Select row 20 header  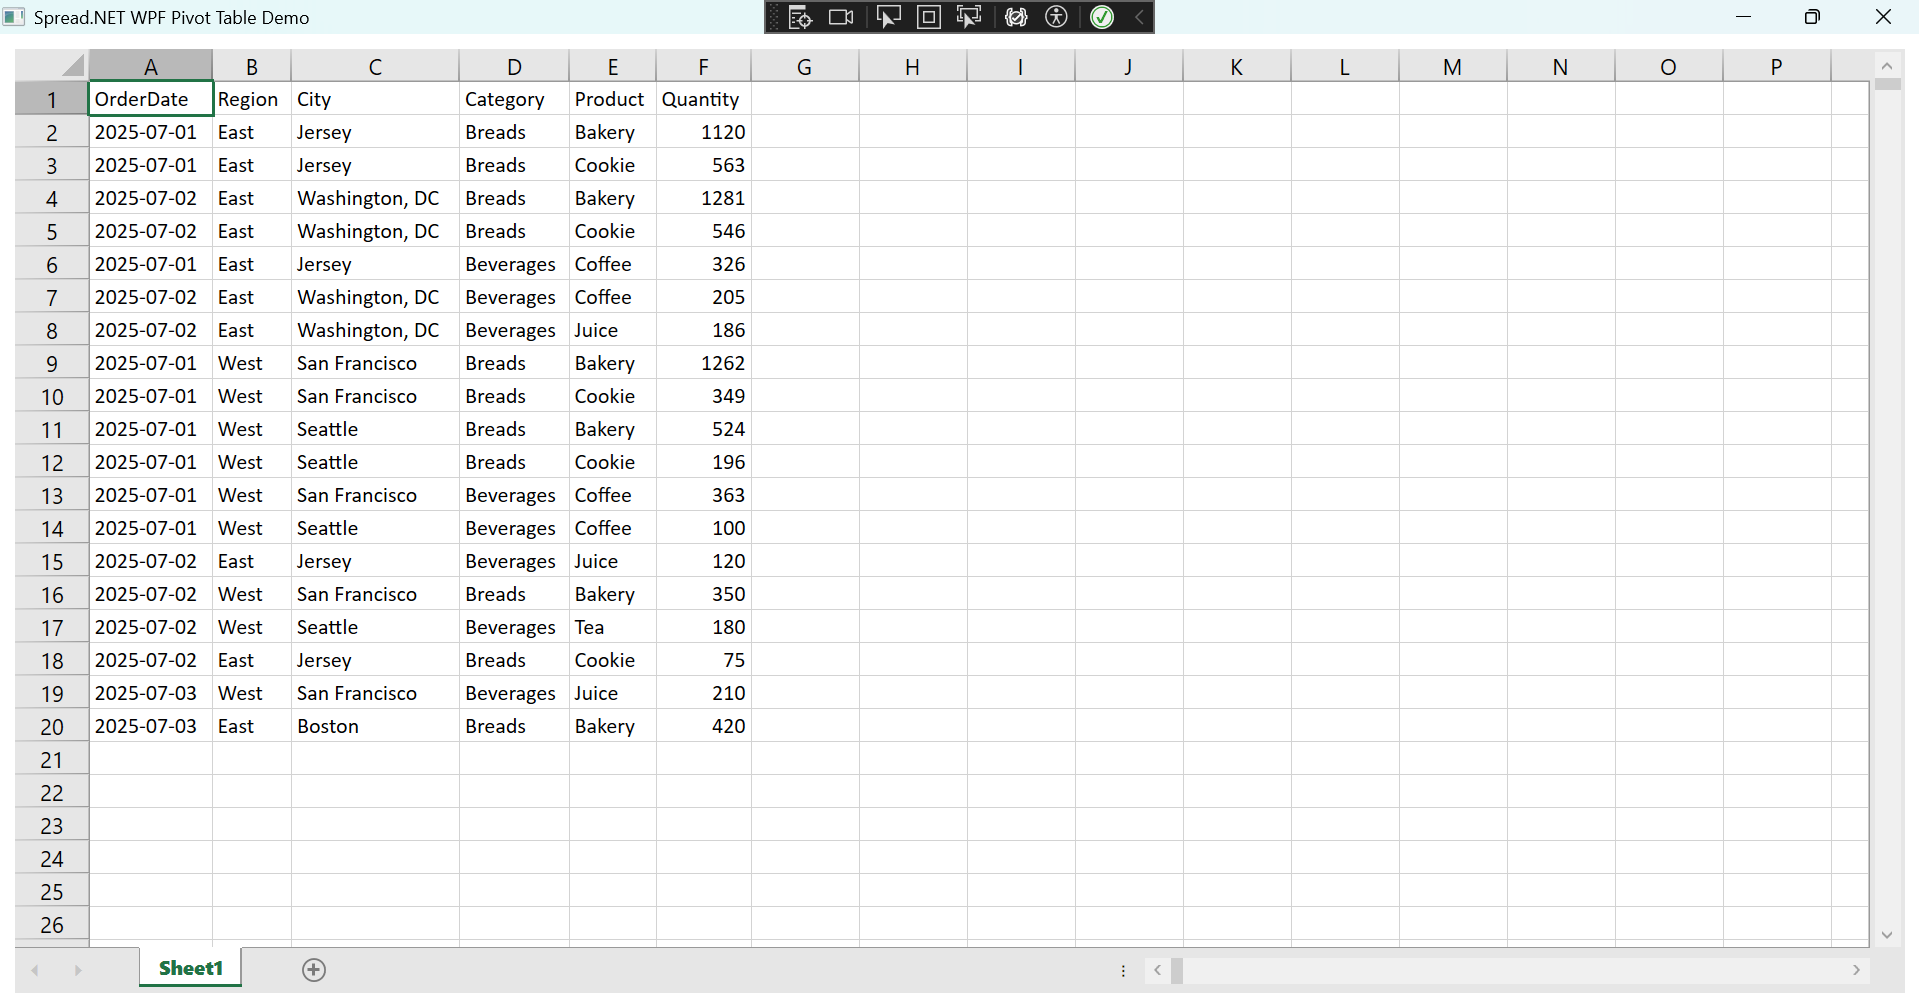[x=52, y=726]
